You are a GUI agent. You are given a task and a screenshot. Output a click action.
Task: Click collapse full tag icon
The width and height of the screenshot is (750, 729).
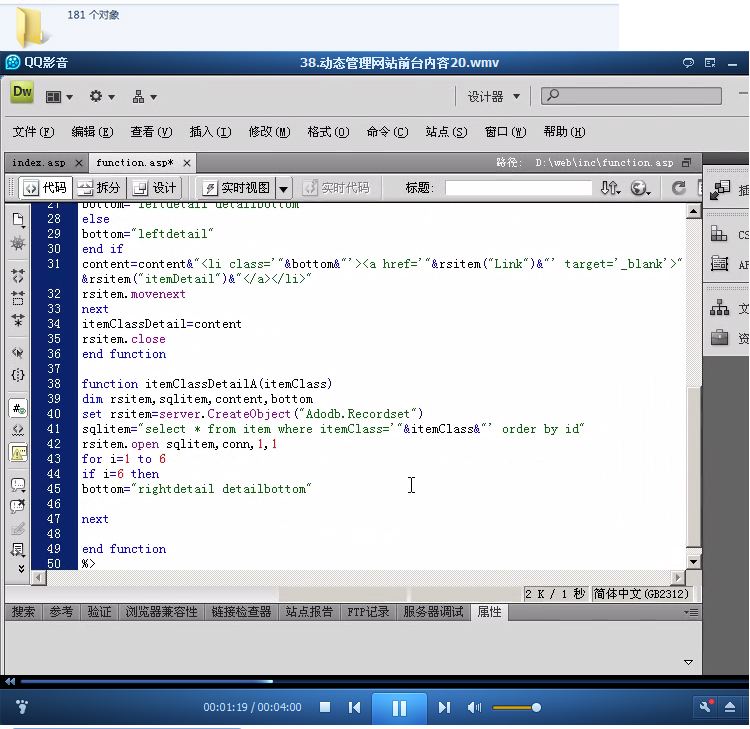point(18,276)
